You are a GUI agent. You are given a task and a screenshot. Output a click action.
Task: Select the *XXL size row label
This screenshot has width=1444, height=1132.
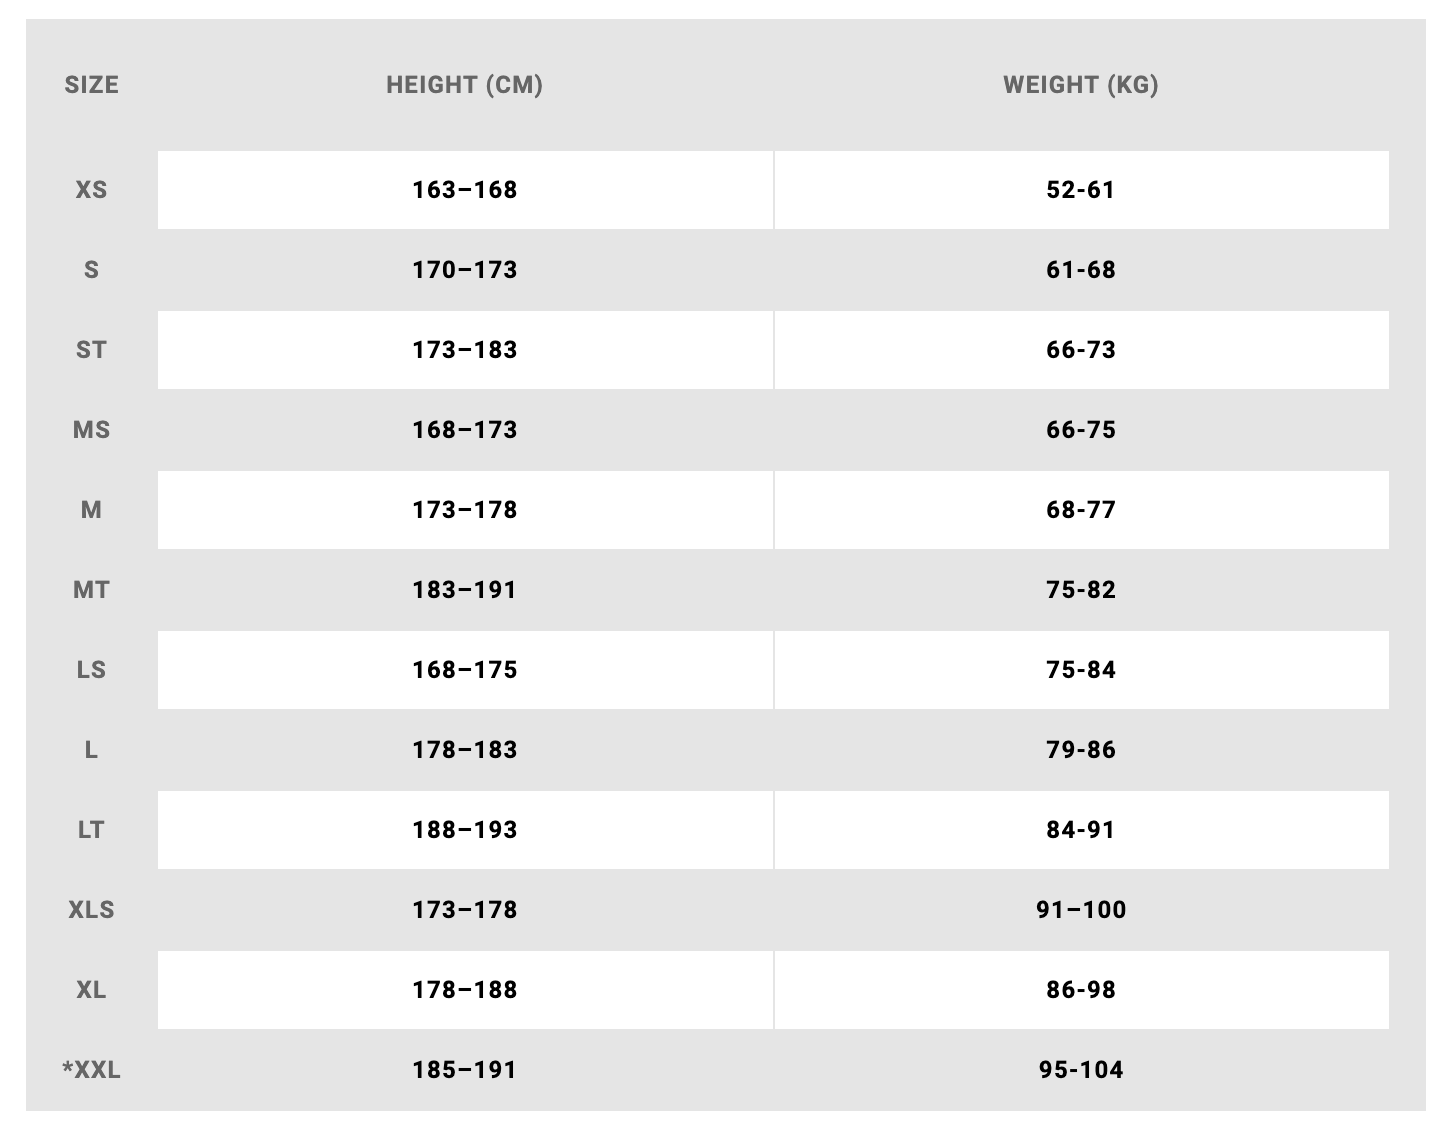[x=91, y=1070]
